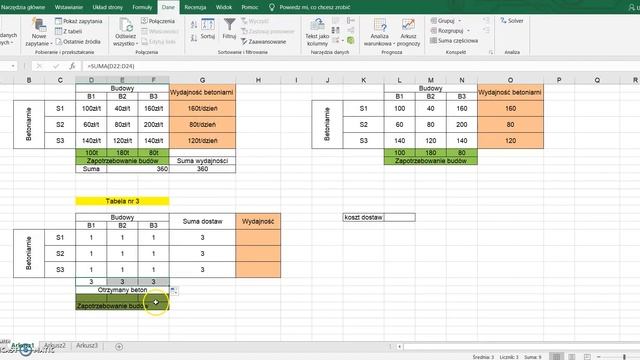
Task: Open the Recenzja tab
Action: coord(195,7)
